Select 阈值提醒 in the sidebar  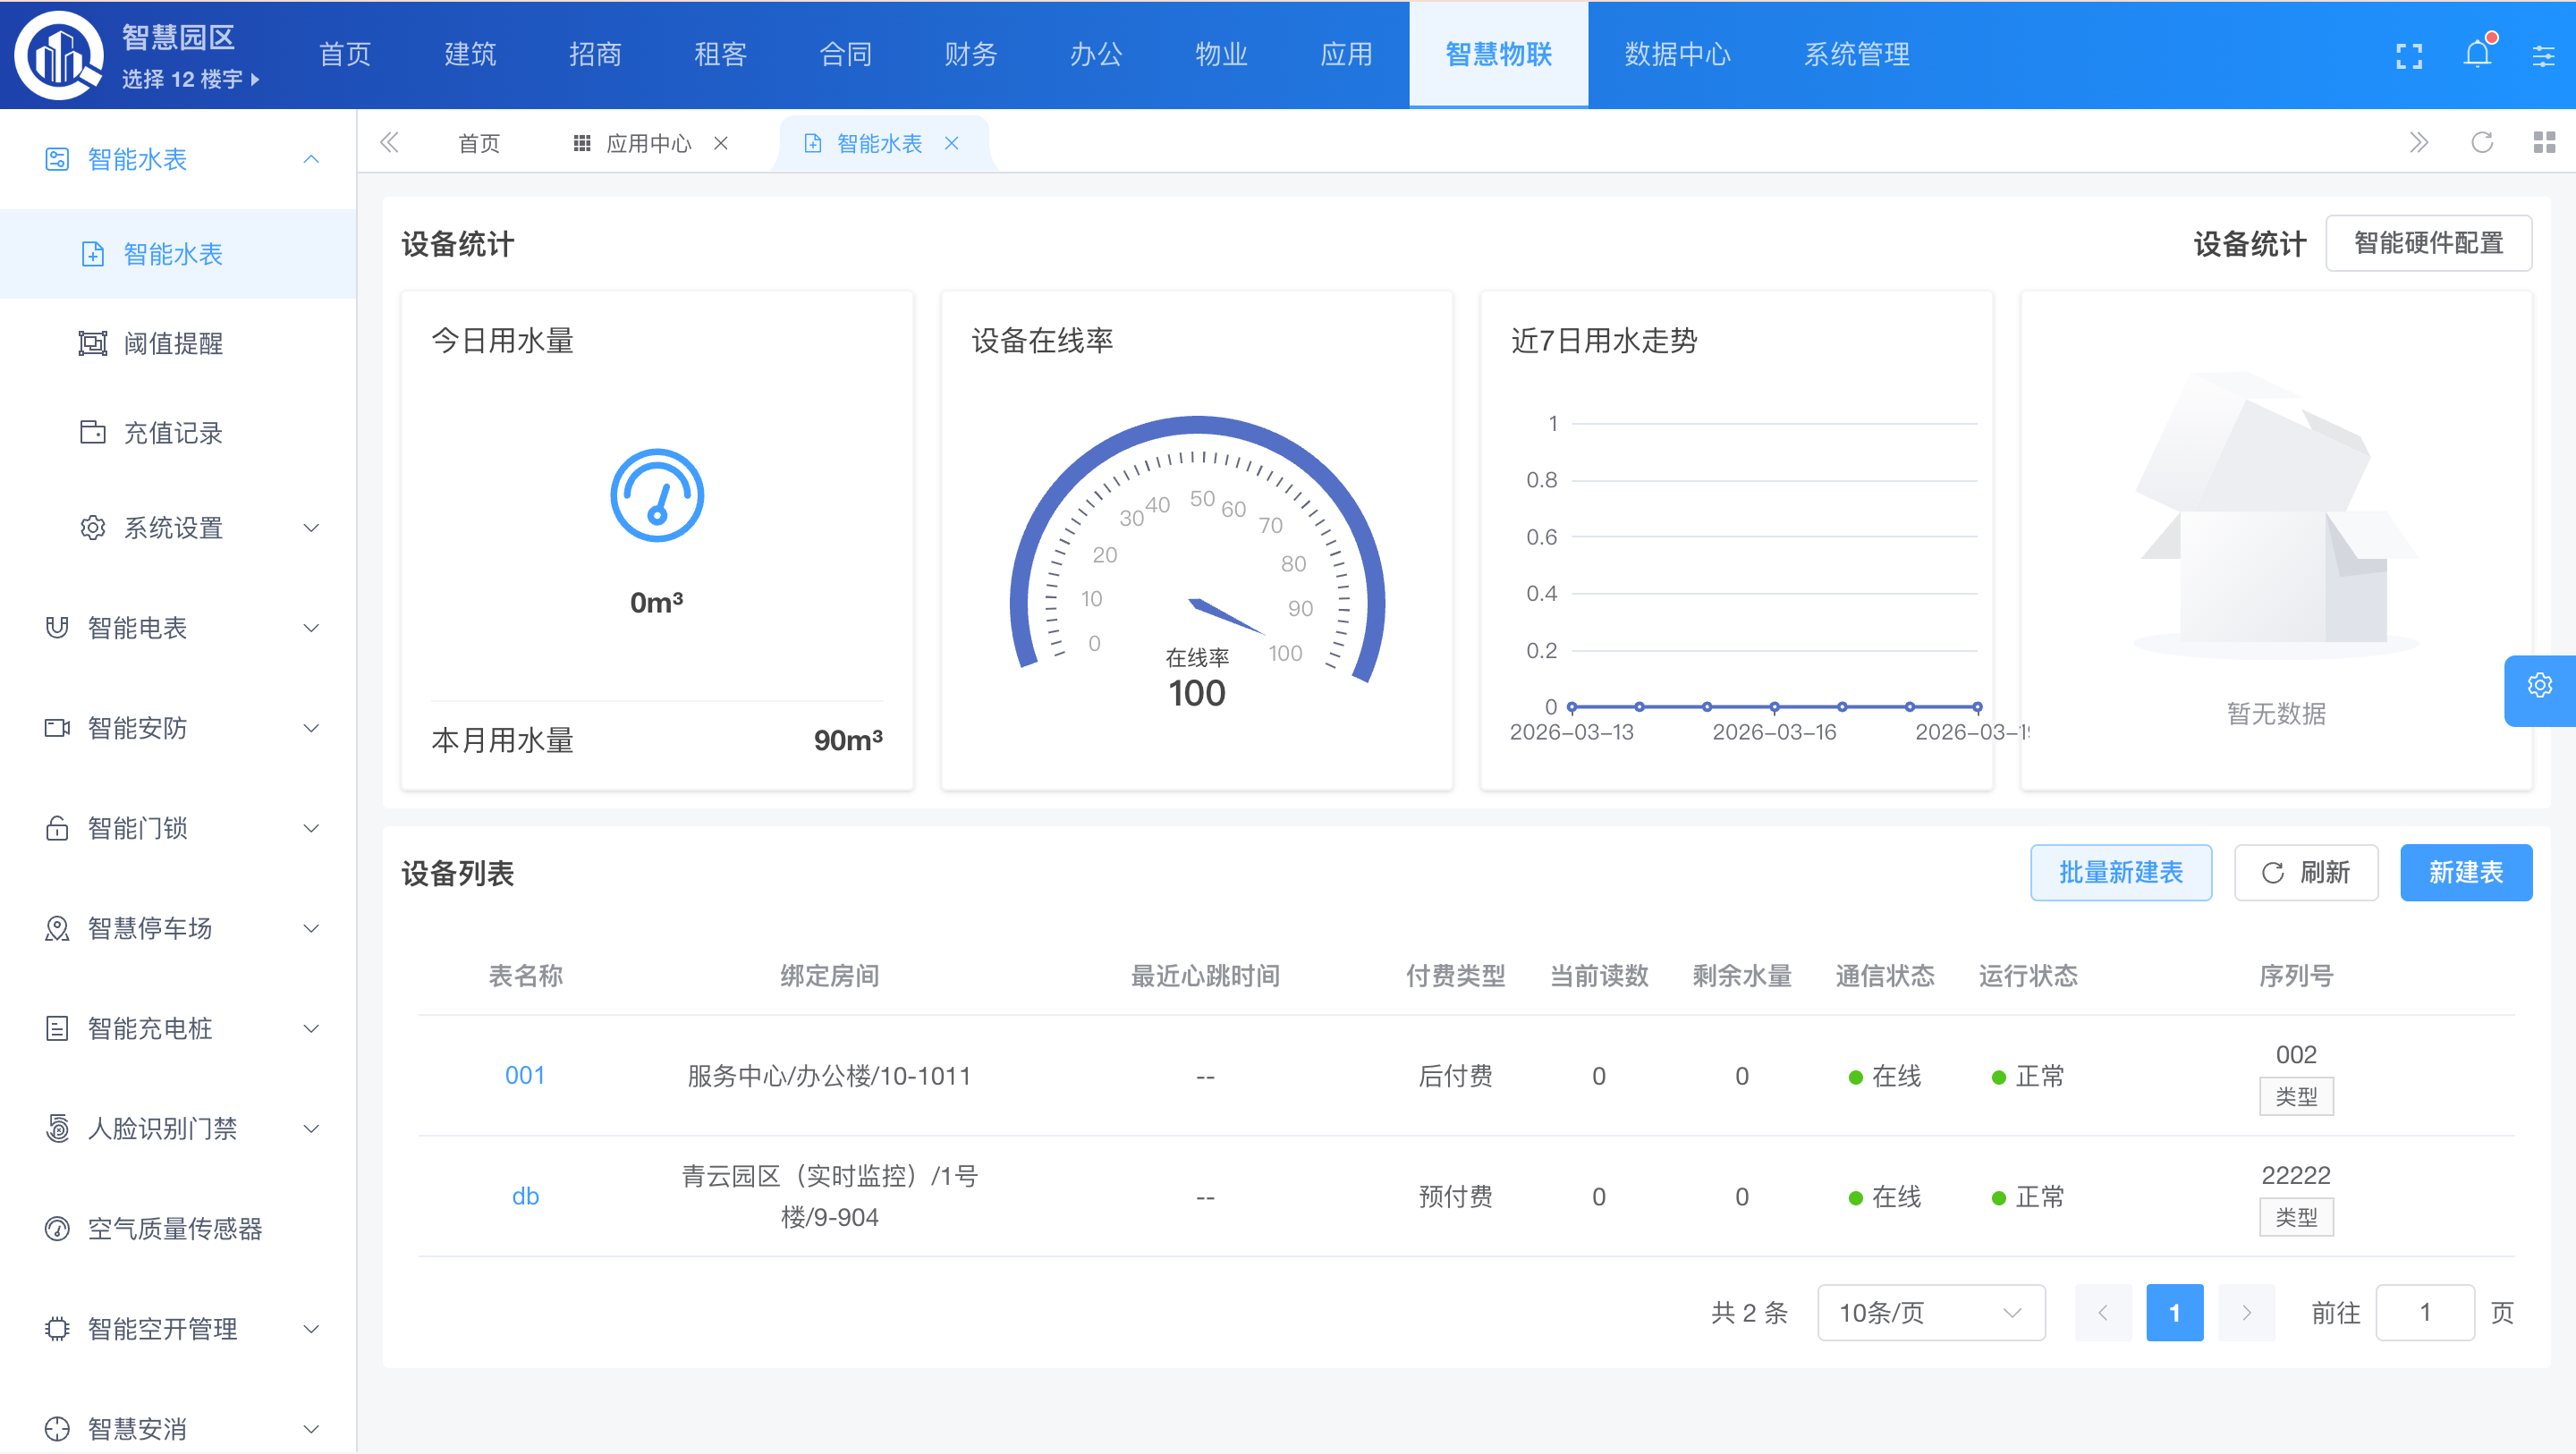173,344
